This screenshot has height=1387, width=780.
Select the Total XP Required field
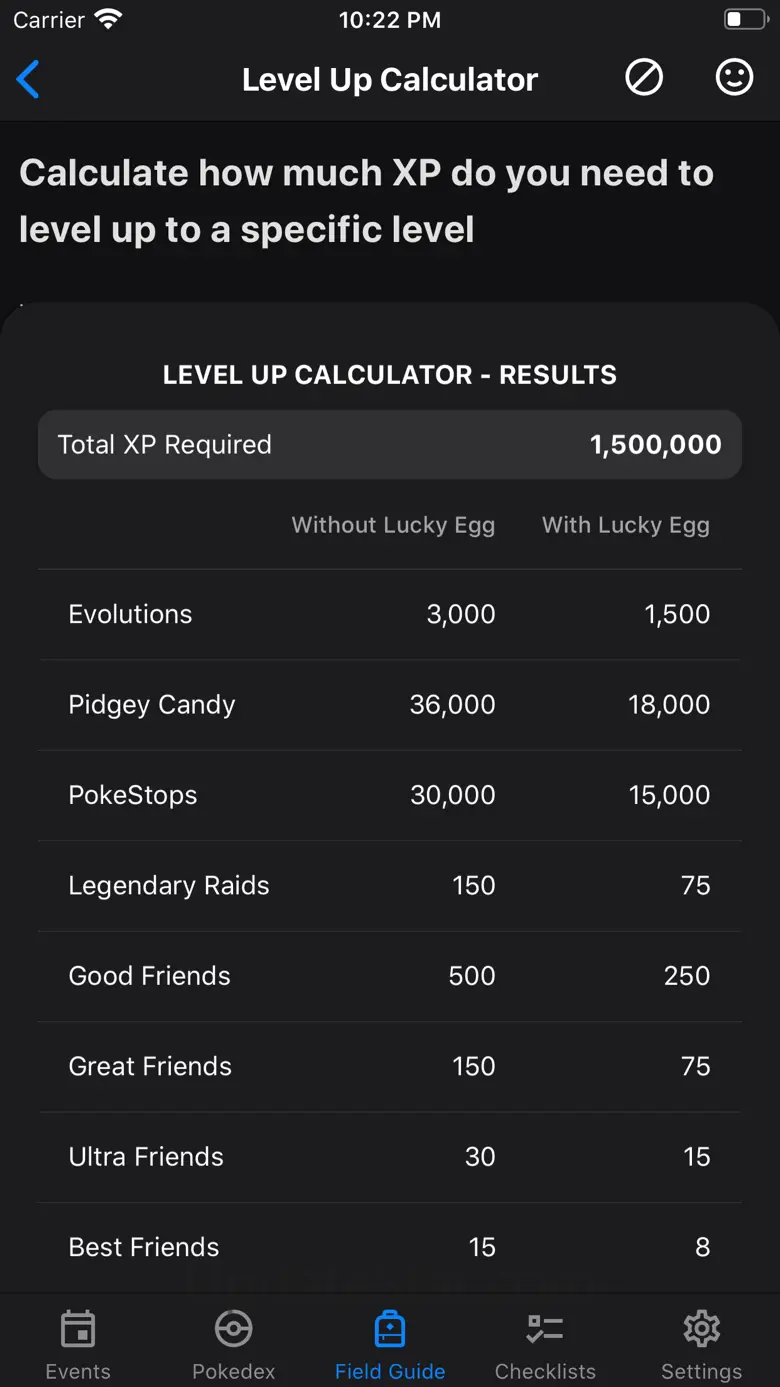tap(390, 445)
